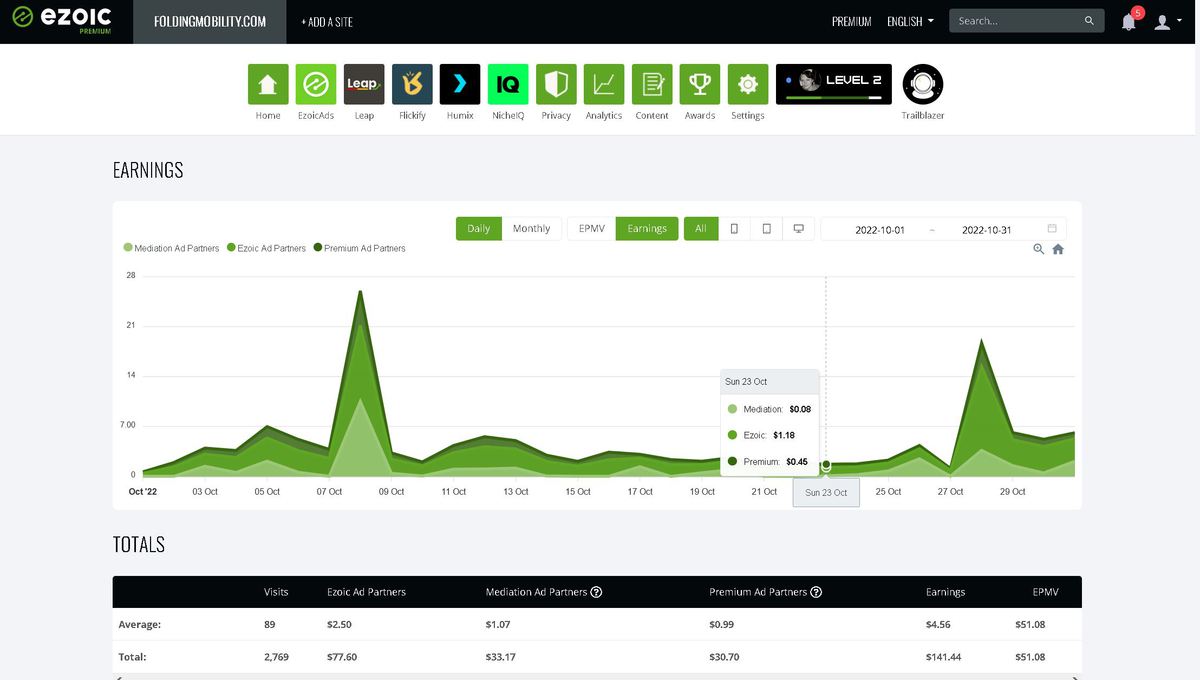Reset chart with the home icon
1200x680 pixels.
click(1058, 249)
